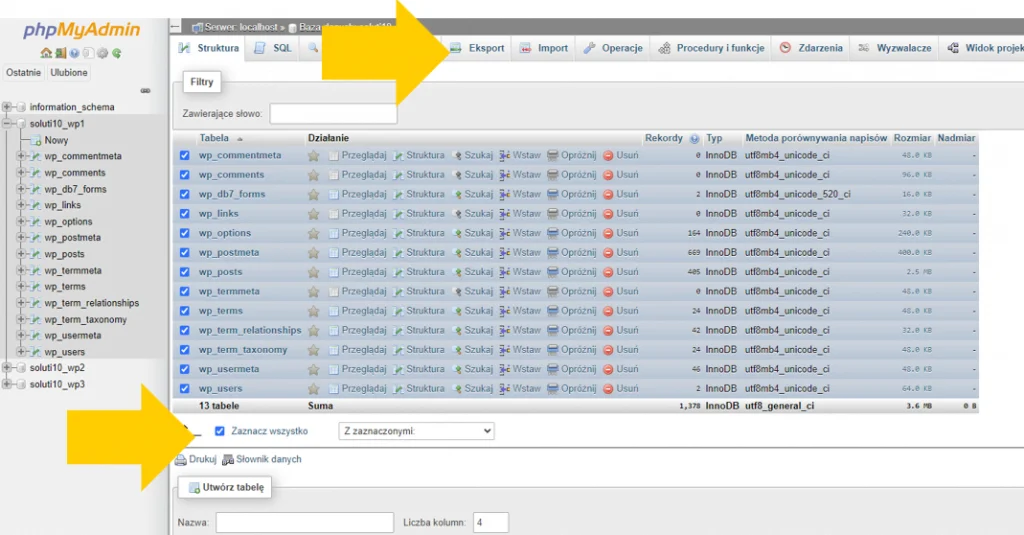1024x535 pixels.
Task: Open the Zdarzenia tab
Action: (x=811, y=48)
